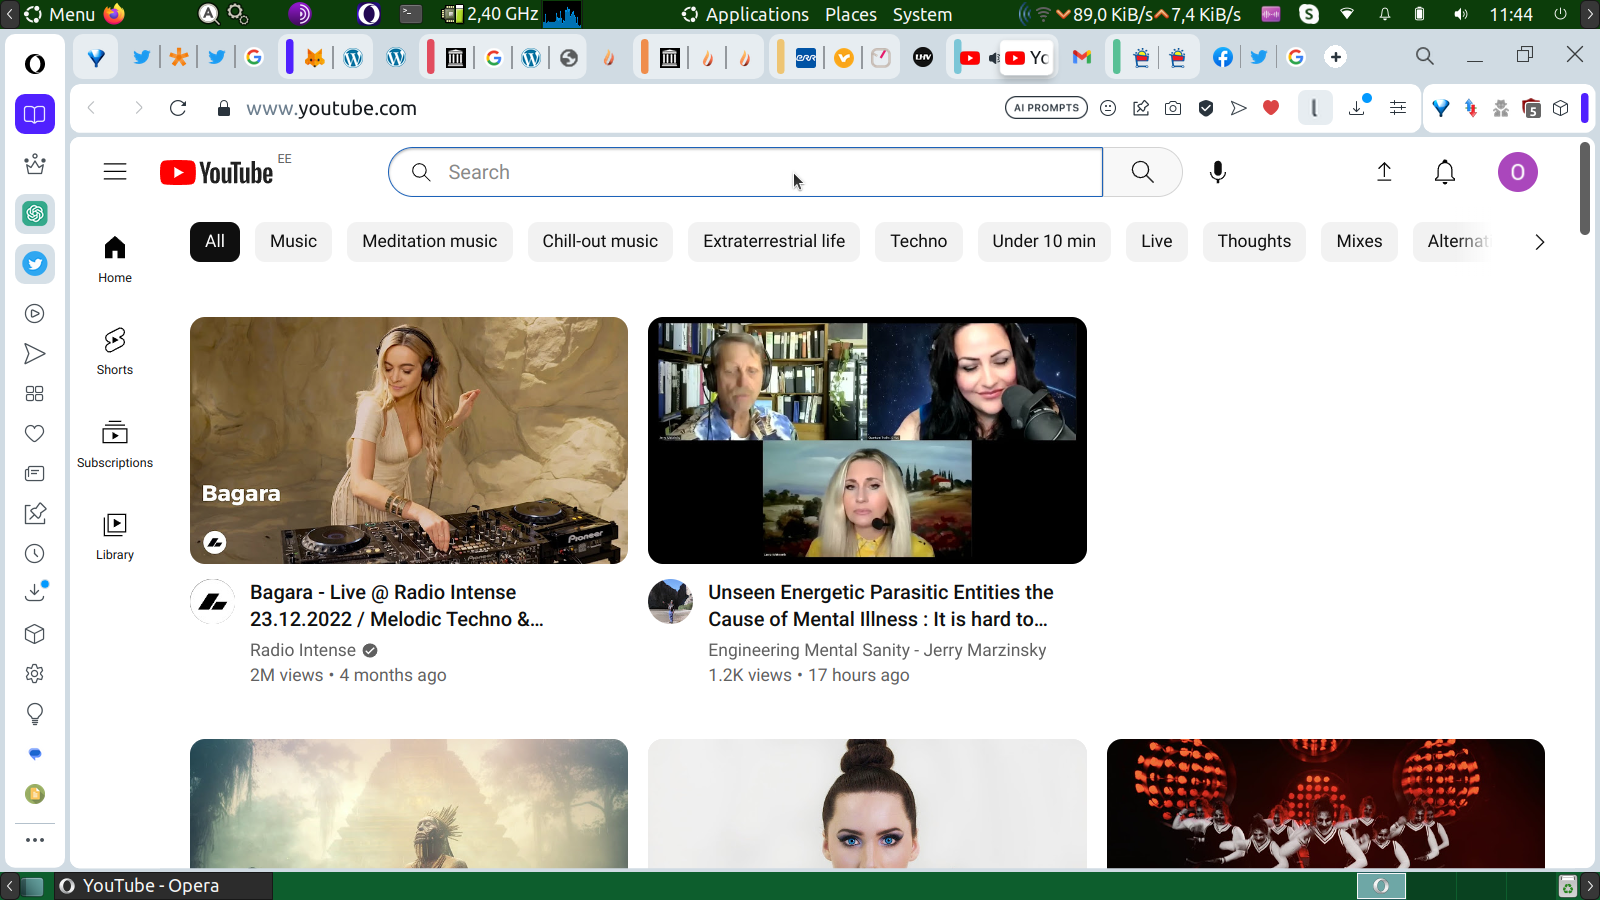The image size is (1600, 900).
Task: Open Radio Intense channel link
Action: (x=303, y=650)
